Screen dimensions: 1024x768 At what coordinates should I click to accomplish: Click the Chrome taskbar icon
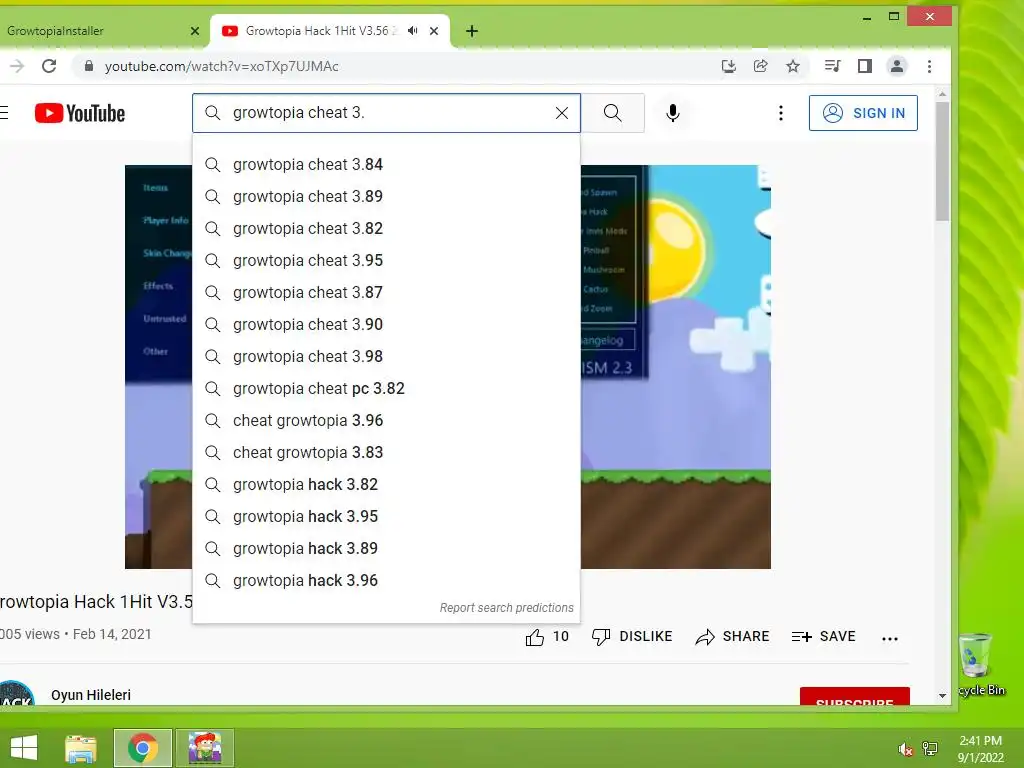pyautogui.click(x=142, y=748)
